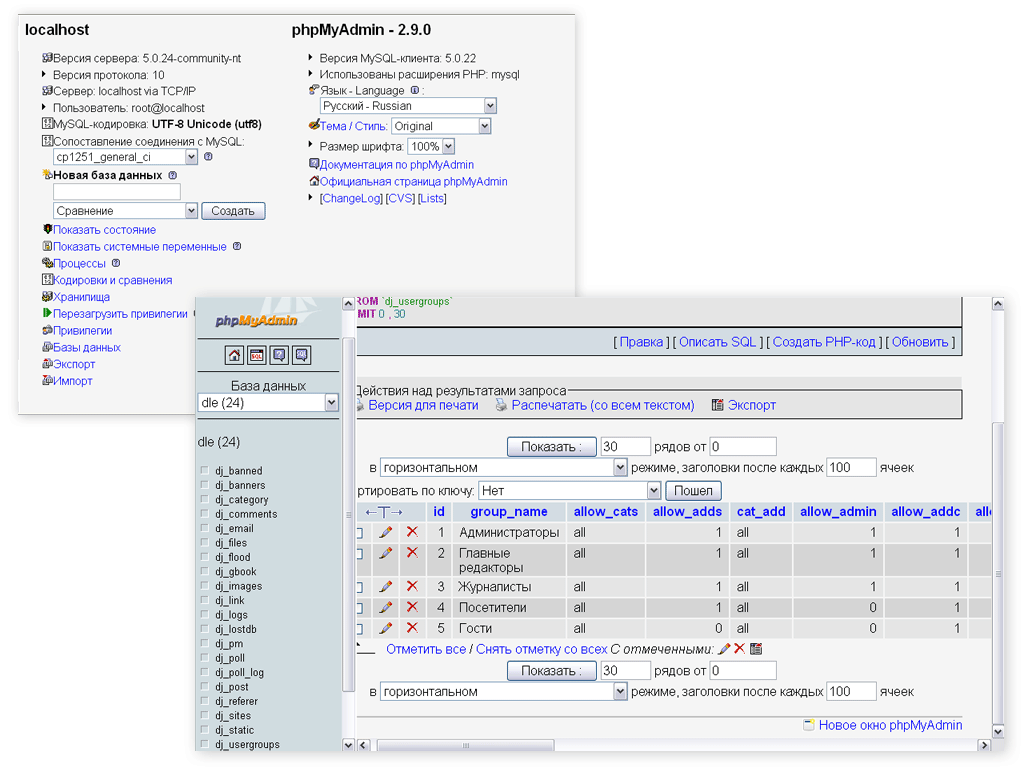
Task: Click the Показать button above the results table
Action: point(552,447)
